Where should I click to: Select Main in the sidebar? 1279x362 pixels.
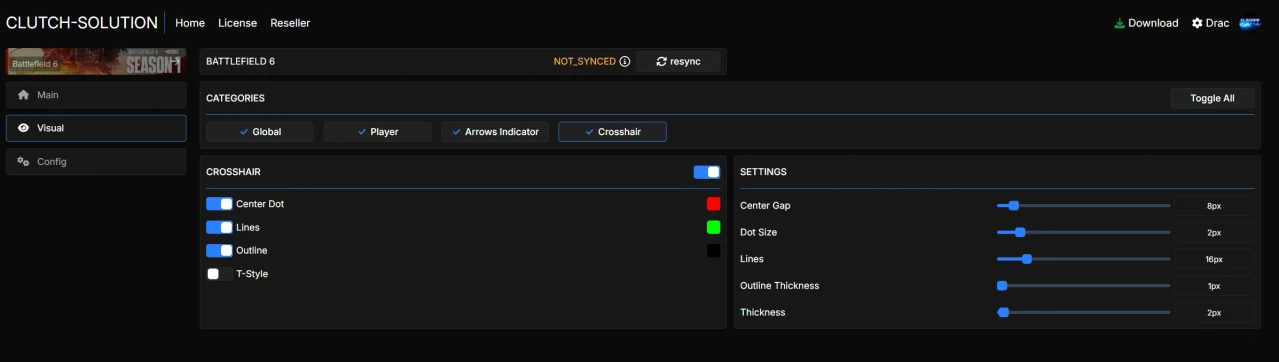click(x=96, y=95)
